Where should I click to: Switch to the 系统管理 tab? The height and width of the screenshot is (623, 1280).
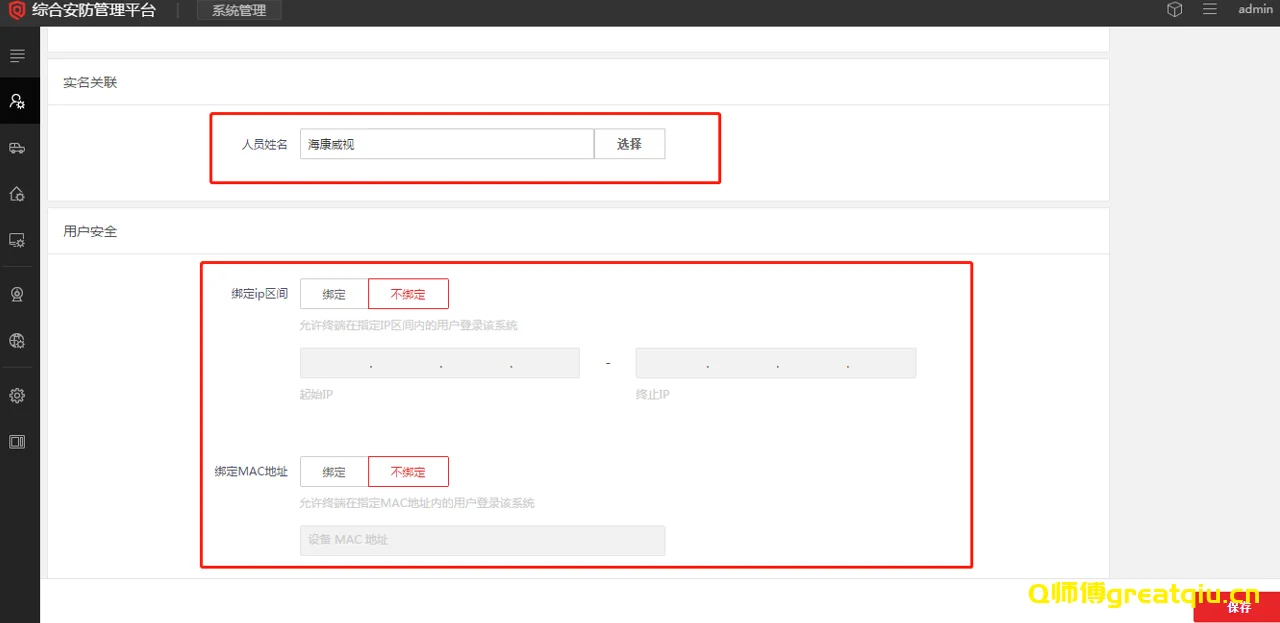pyautogui.click(x=239, y=11)
